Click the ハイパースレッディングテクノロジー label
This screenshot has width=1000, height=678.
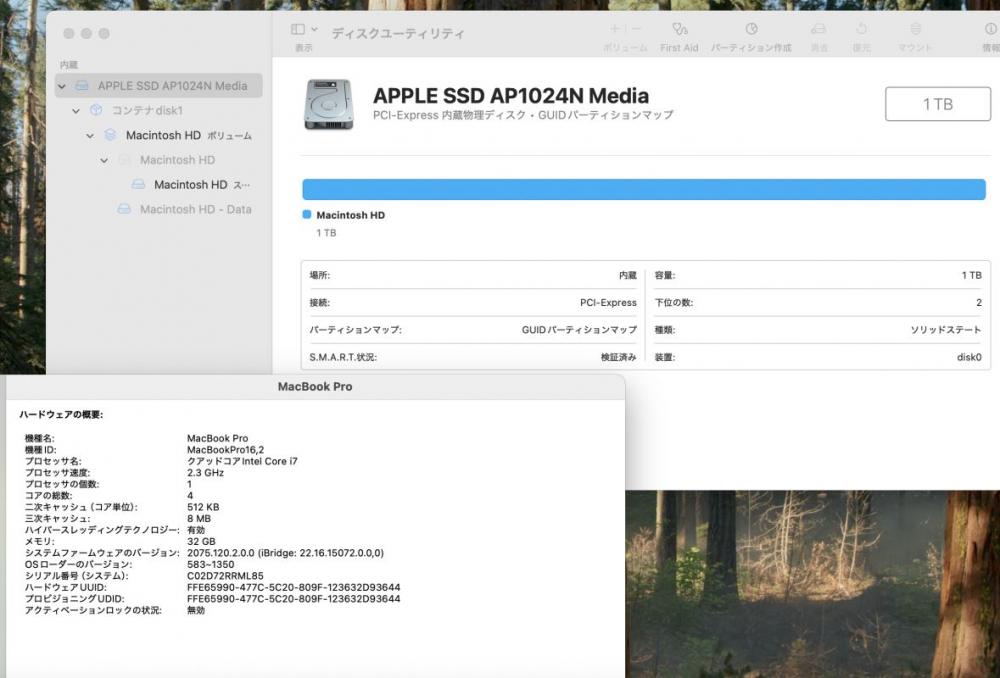pyautogui.click(x=103, y=530)
